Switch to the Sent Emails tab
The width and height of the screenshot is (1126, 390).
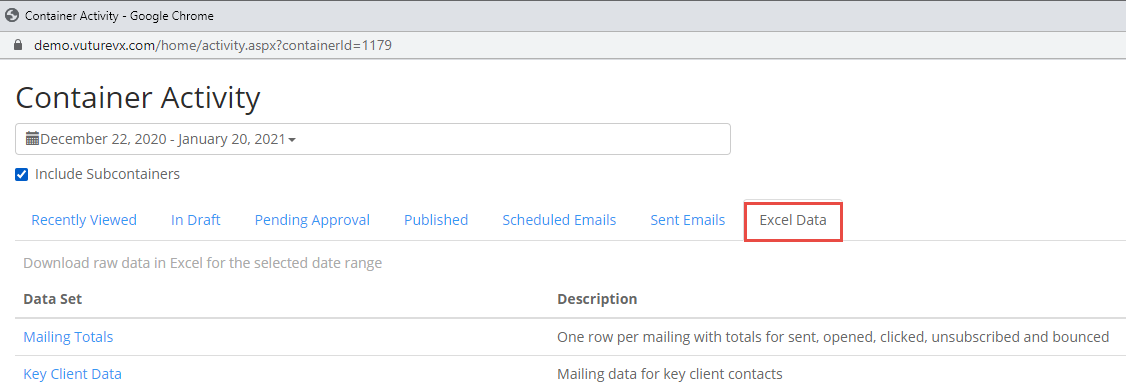click(687, 220)
